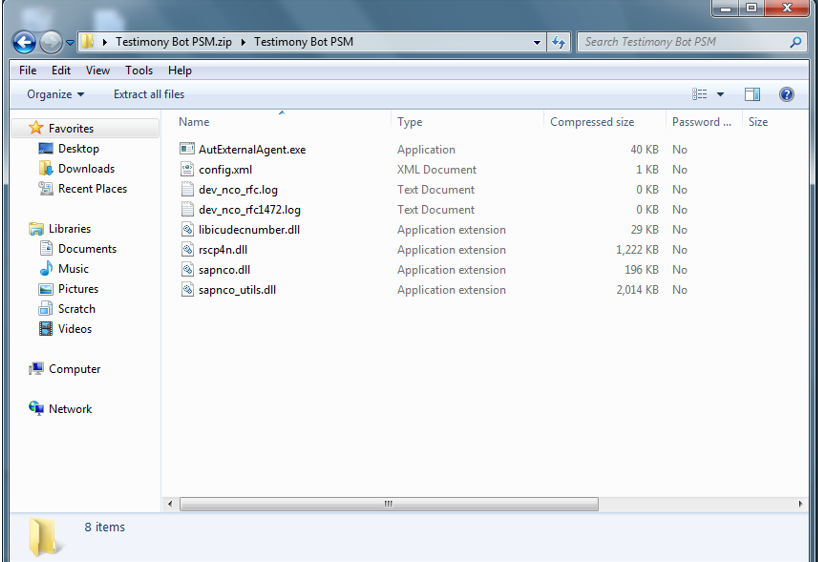Select the AutExternalAgent.exe file icon
Image resolution: width=818 pixels, height=562 pixels.
coord(187,149)
